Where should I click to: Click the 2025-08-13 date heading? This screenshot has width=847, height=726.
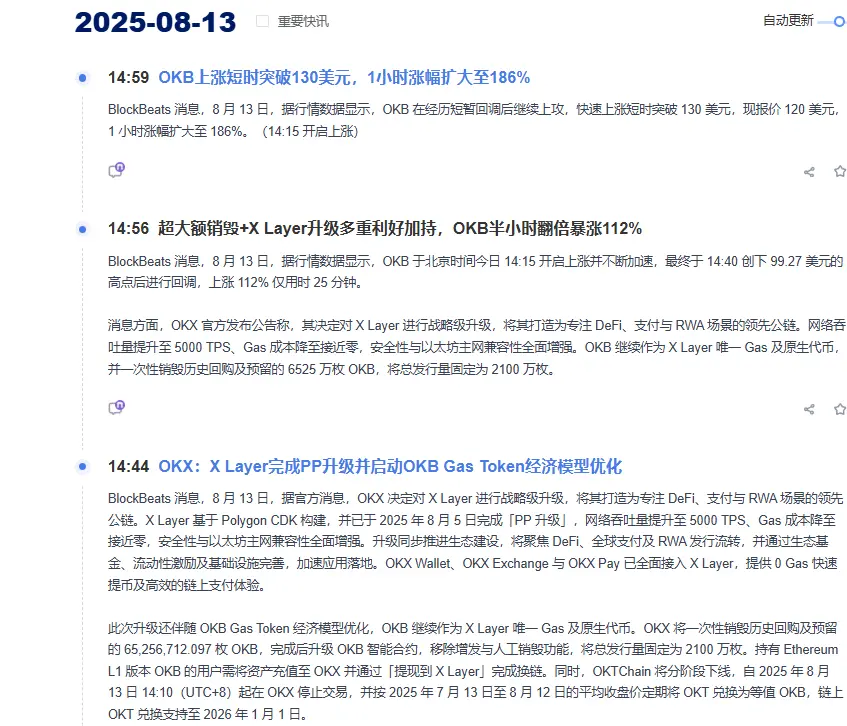pyautogui.click(x=156, y=23)
